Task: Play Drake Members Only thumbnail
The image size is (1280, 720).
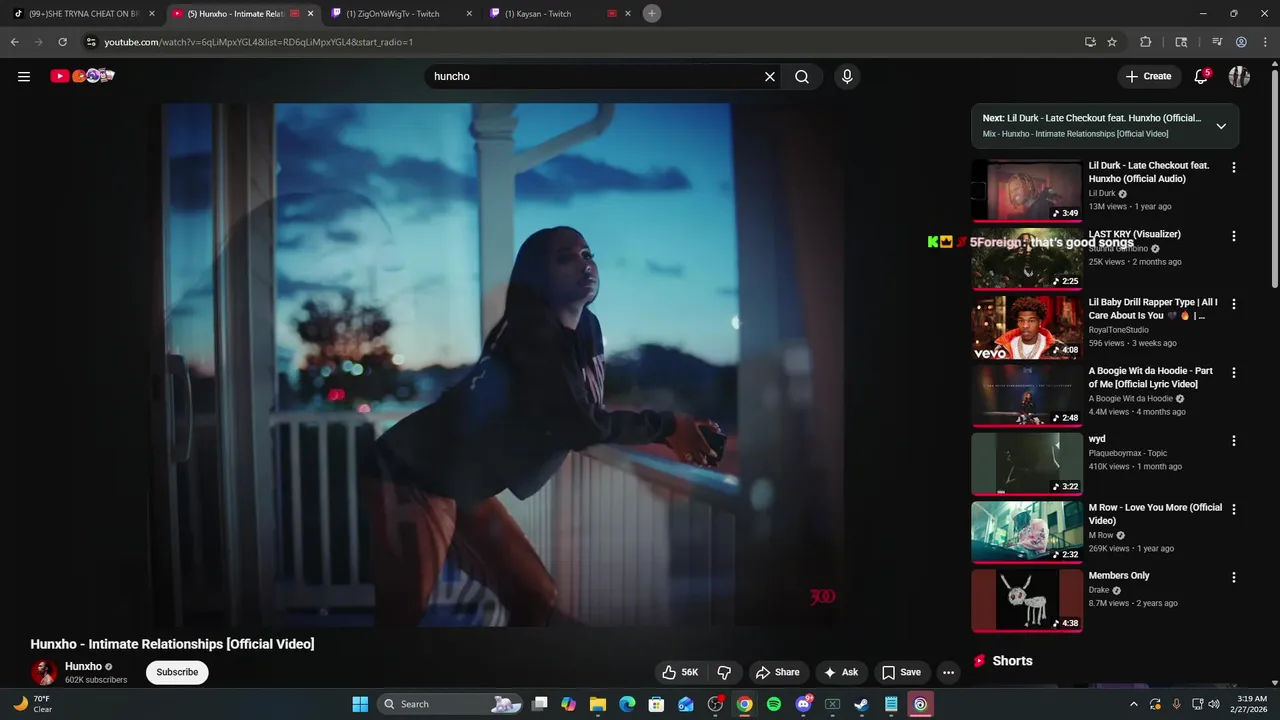Action: [x=1027, y=600]
